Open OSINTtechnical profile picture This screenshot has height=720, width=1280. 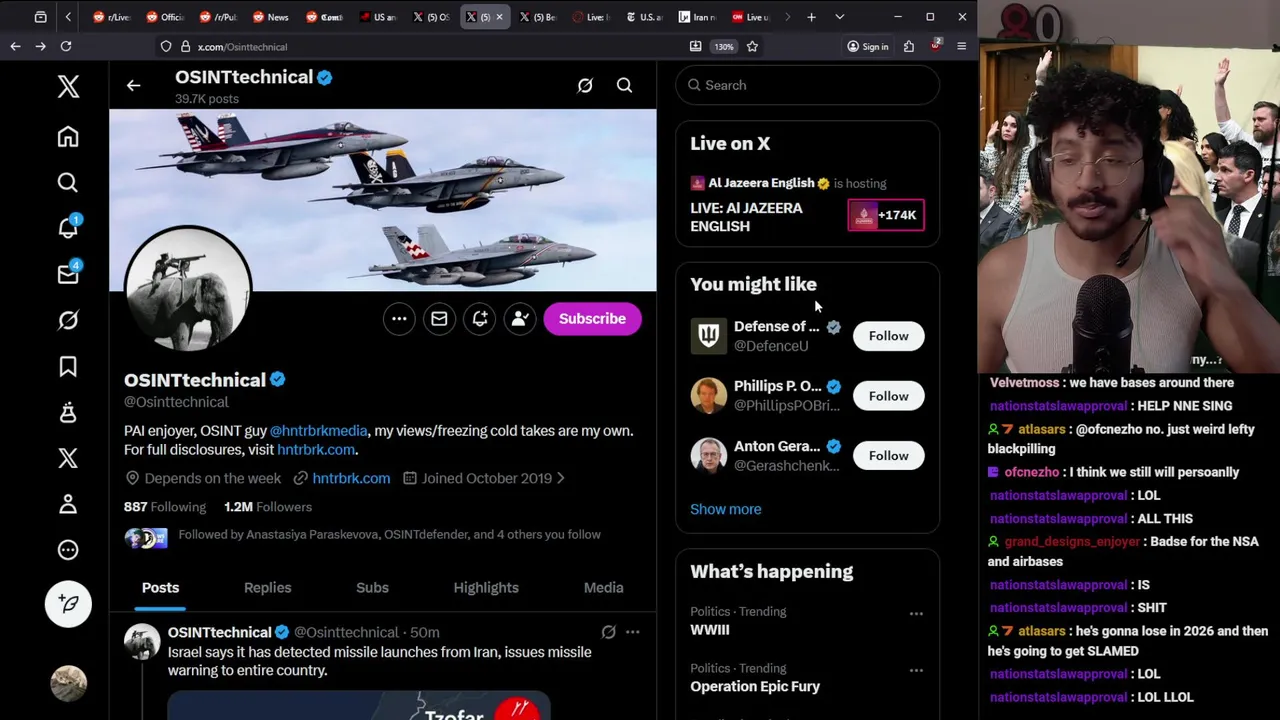click(x=188, y=288)
